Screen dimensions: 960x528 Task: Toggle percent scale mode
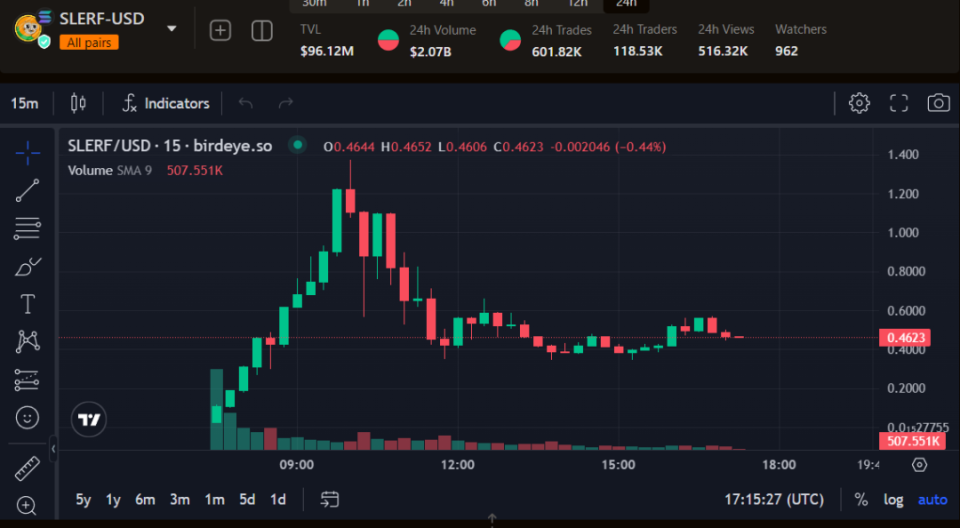(x=861, y=500)
